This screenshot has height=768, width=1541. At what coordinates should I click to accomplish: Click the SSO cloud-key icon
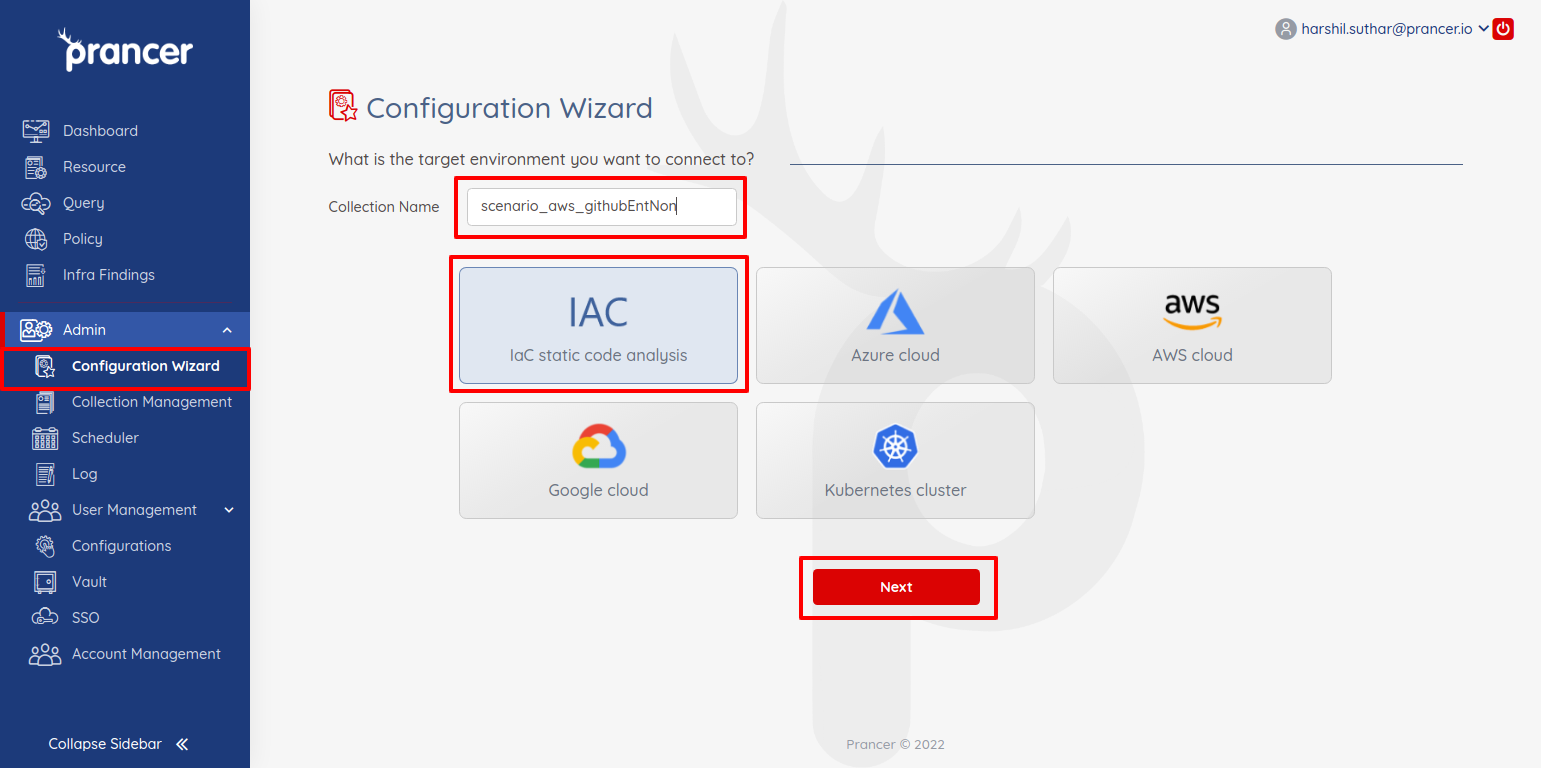tap(45, 618)
